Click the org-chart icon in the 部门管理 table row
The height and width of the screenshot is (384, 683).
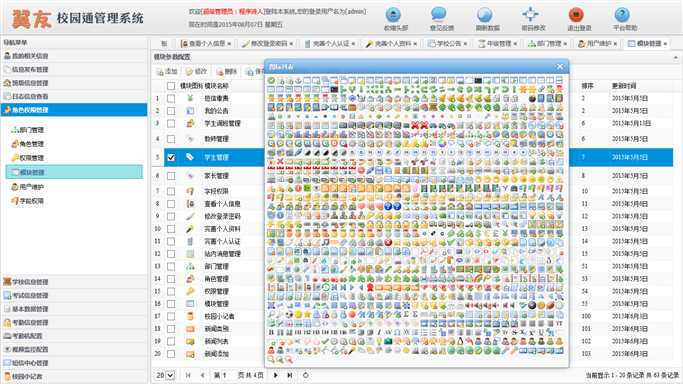click(190, 266)
